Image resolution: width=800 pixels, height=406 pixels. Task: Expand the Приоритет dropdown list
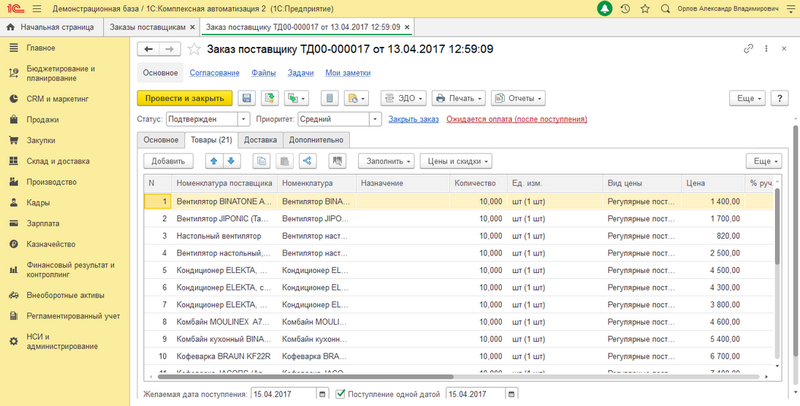click(376, 119)
